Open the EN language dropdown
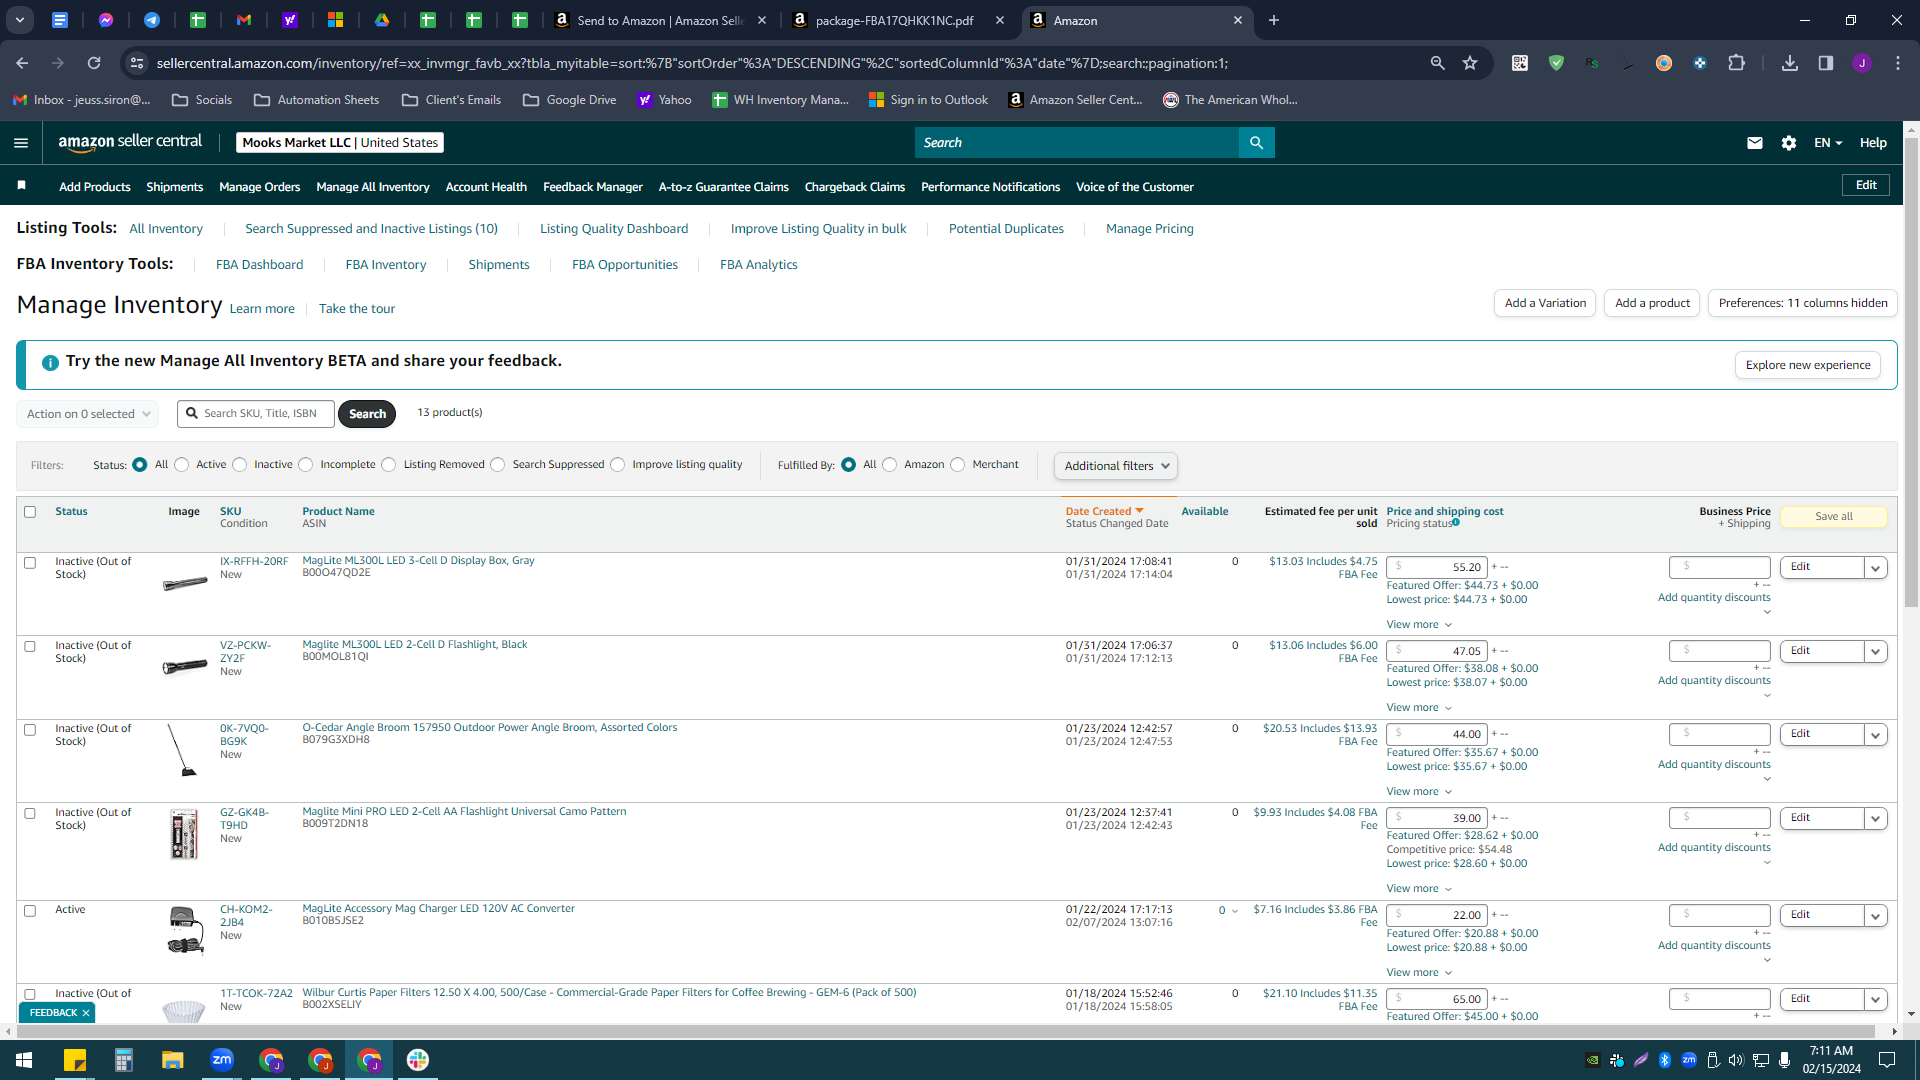This screenshot has width=1920, height=1080. [1828, 143]
